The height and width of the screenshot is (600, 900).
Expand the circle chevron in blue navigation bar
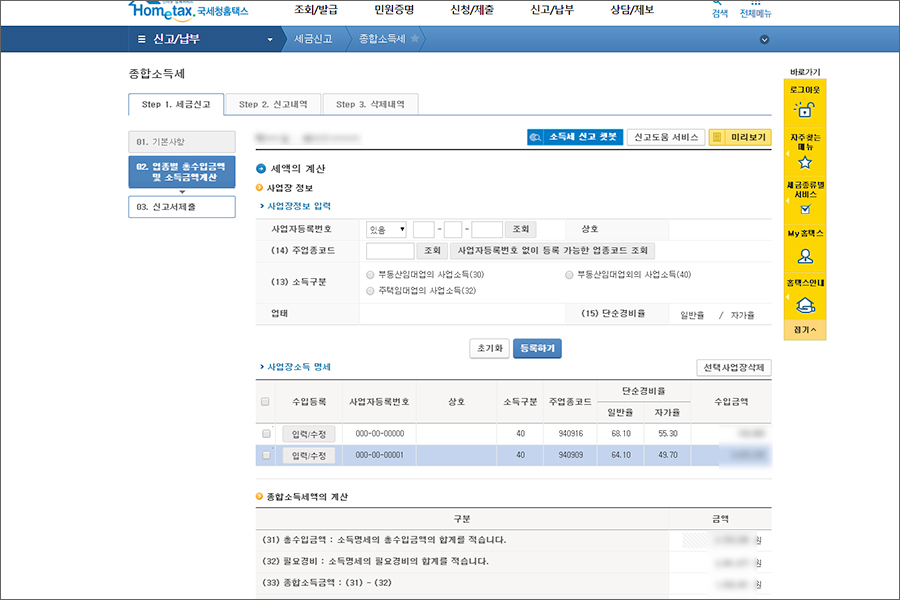(x=764, y=40)
